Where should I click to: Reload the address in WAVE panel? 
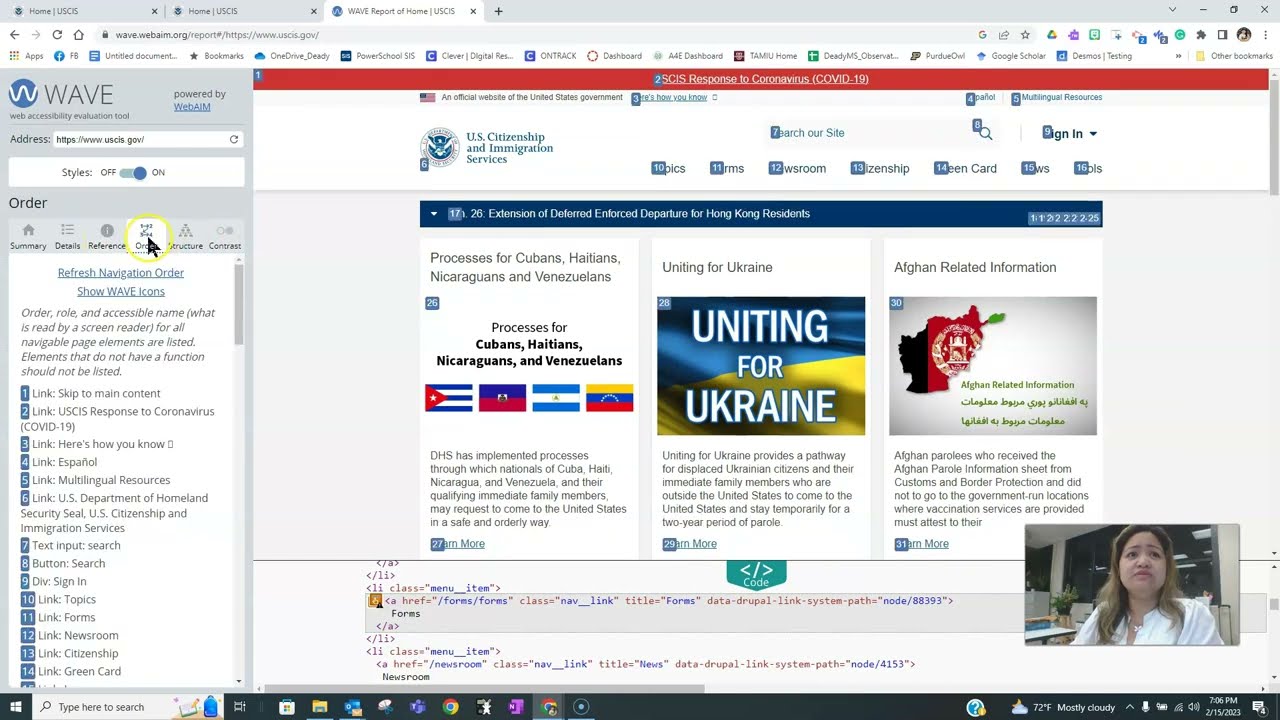(x=234, y=139)
